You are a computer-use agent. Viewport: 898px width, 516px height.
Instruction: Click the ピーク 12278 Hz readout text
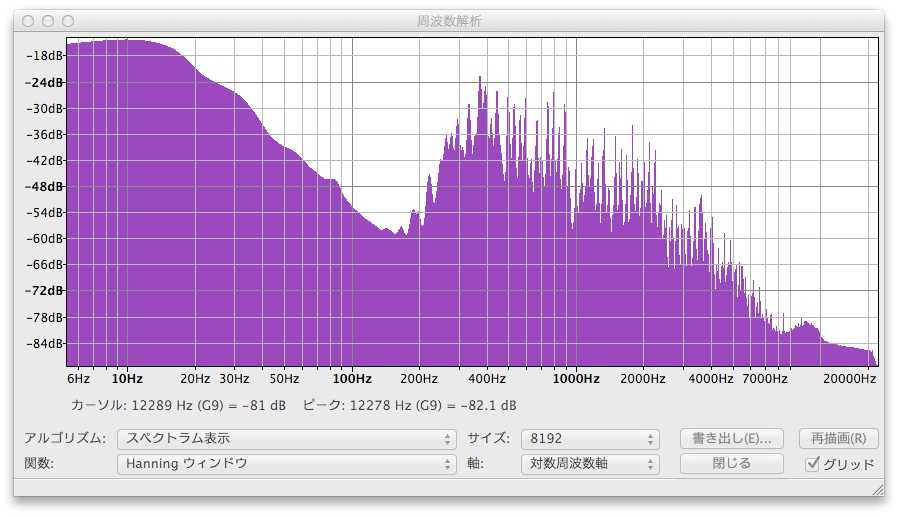pyautogui.click(x=409, y=405)
